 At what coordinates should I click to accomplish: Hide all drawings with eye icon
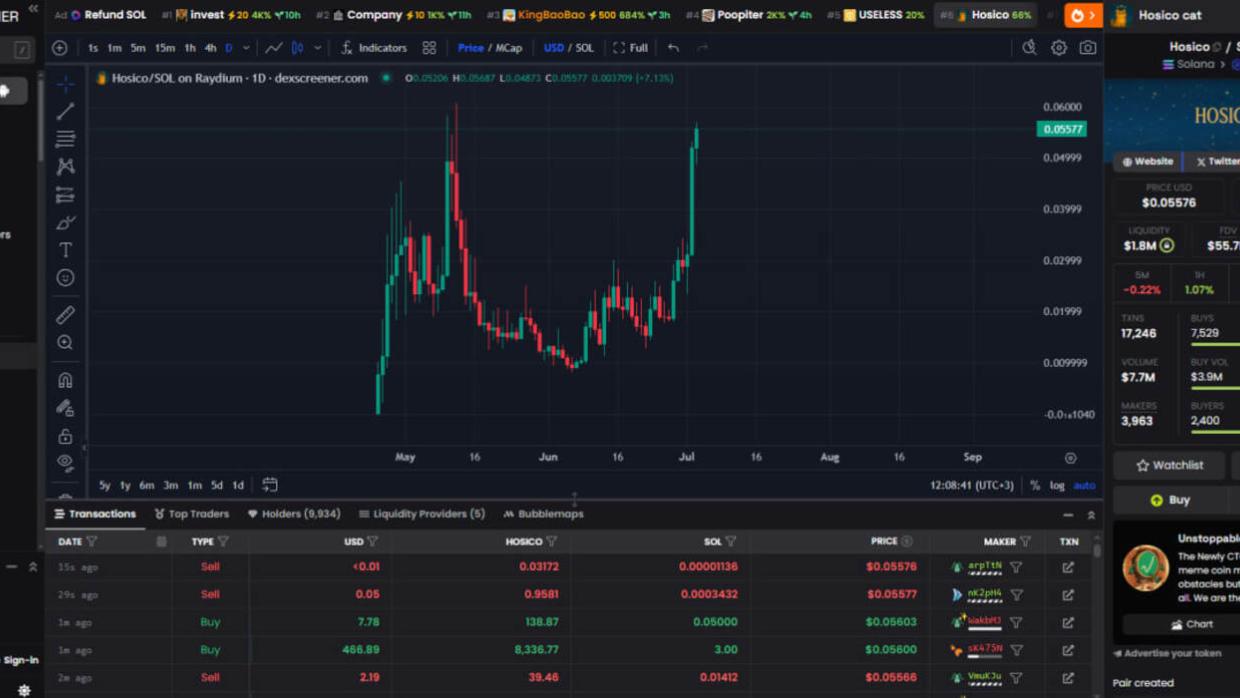[65, 462]
